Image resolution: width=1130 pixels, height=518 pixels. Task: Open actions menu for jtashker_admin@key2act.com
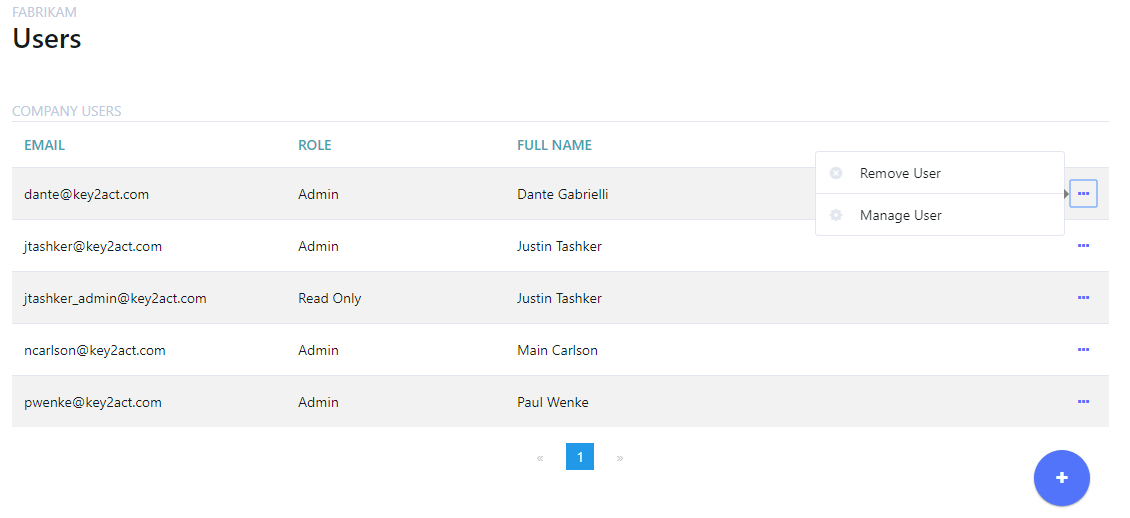tap(1083, 298)
